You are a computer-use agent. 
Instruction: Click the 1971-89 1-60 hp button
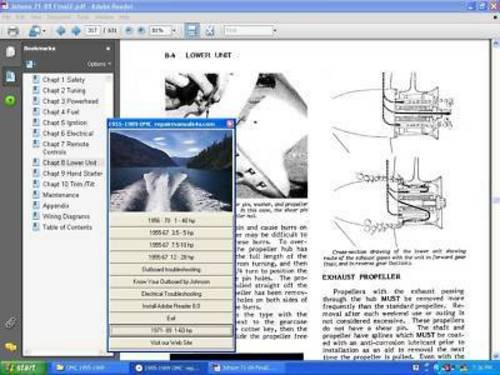[x=171, y=330]
